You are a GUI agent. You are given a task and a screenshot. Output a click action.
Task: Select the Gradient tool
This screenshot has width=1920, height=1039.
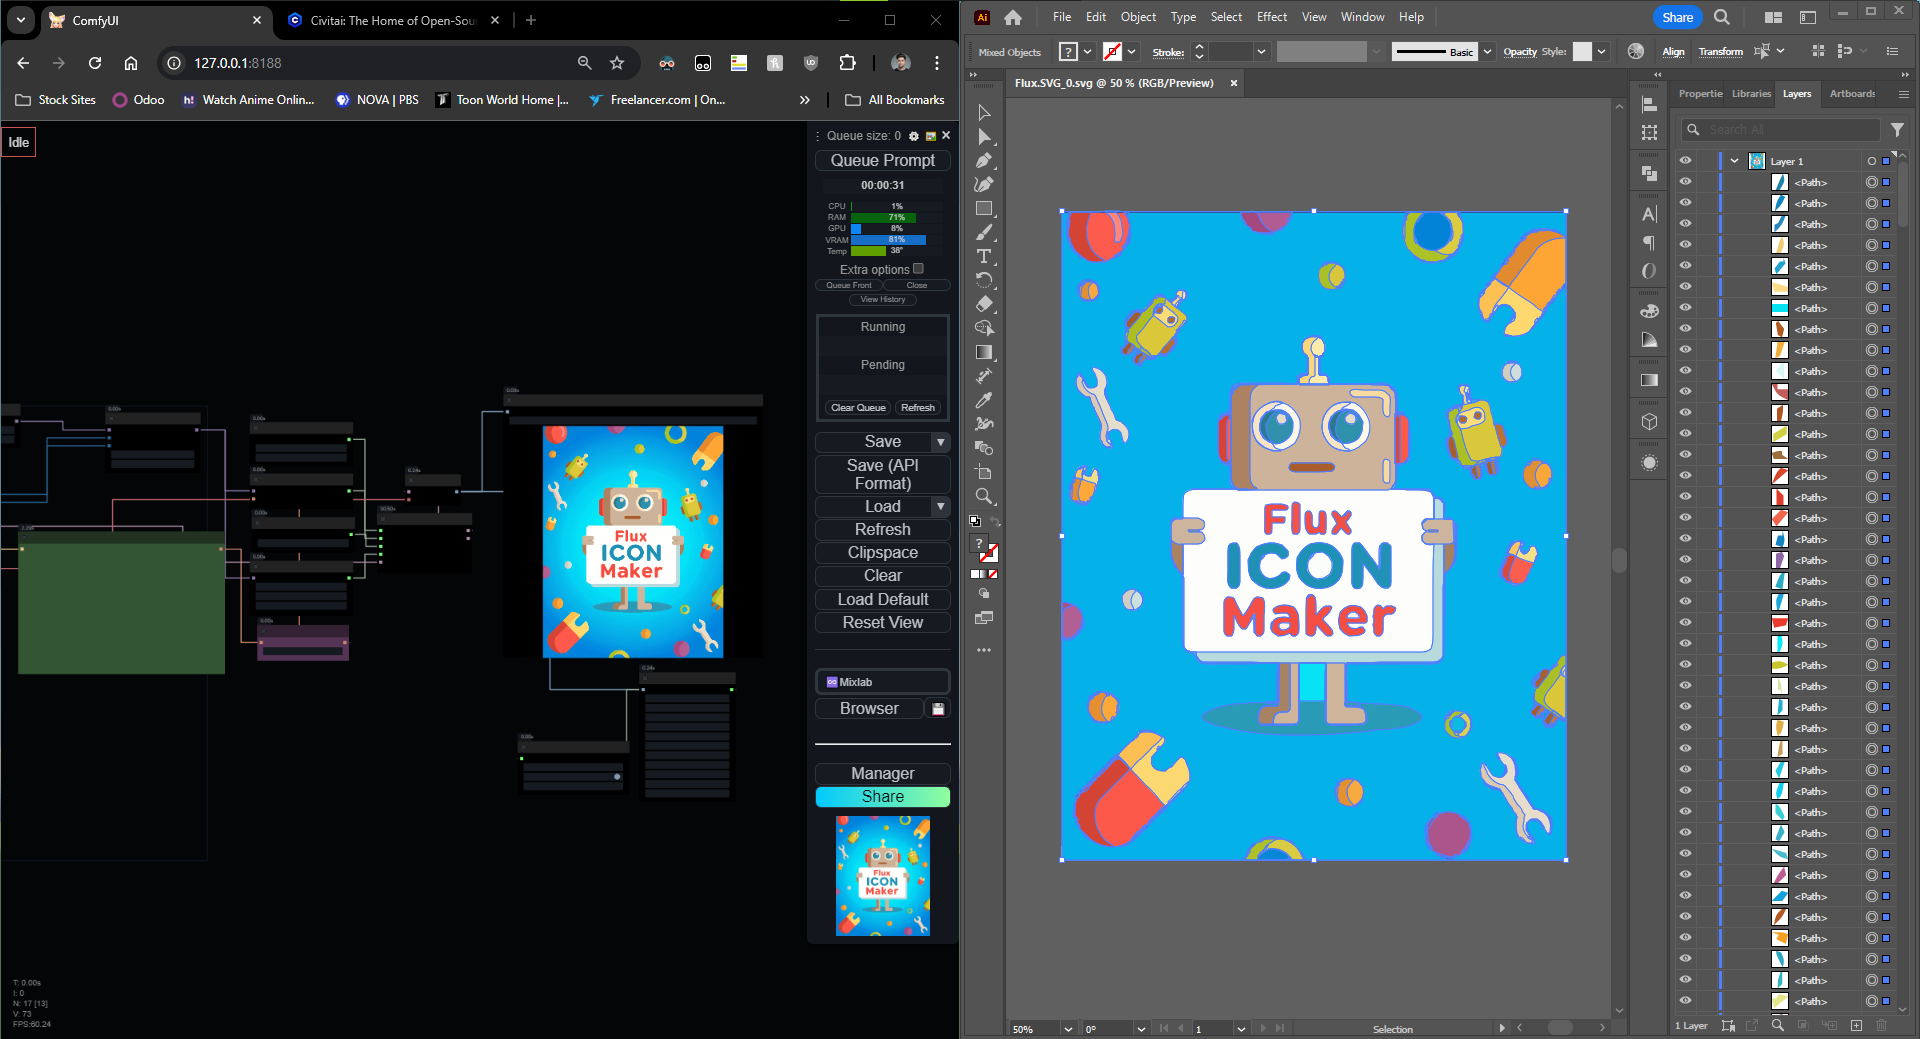pos(984,352)
